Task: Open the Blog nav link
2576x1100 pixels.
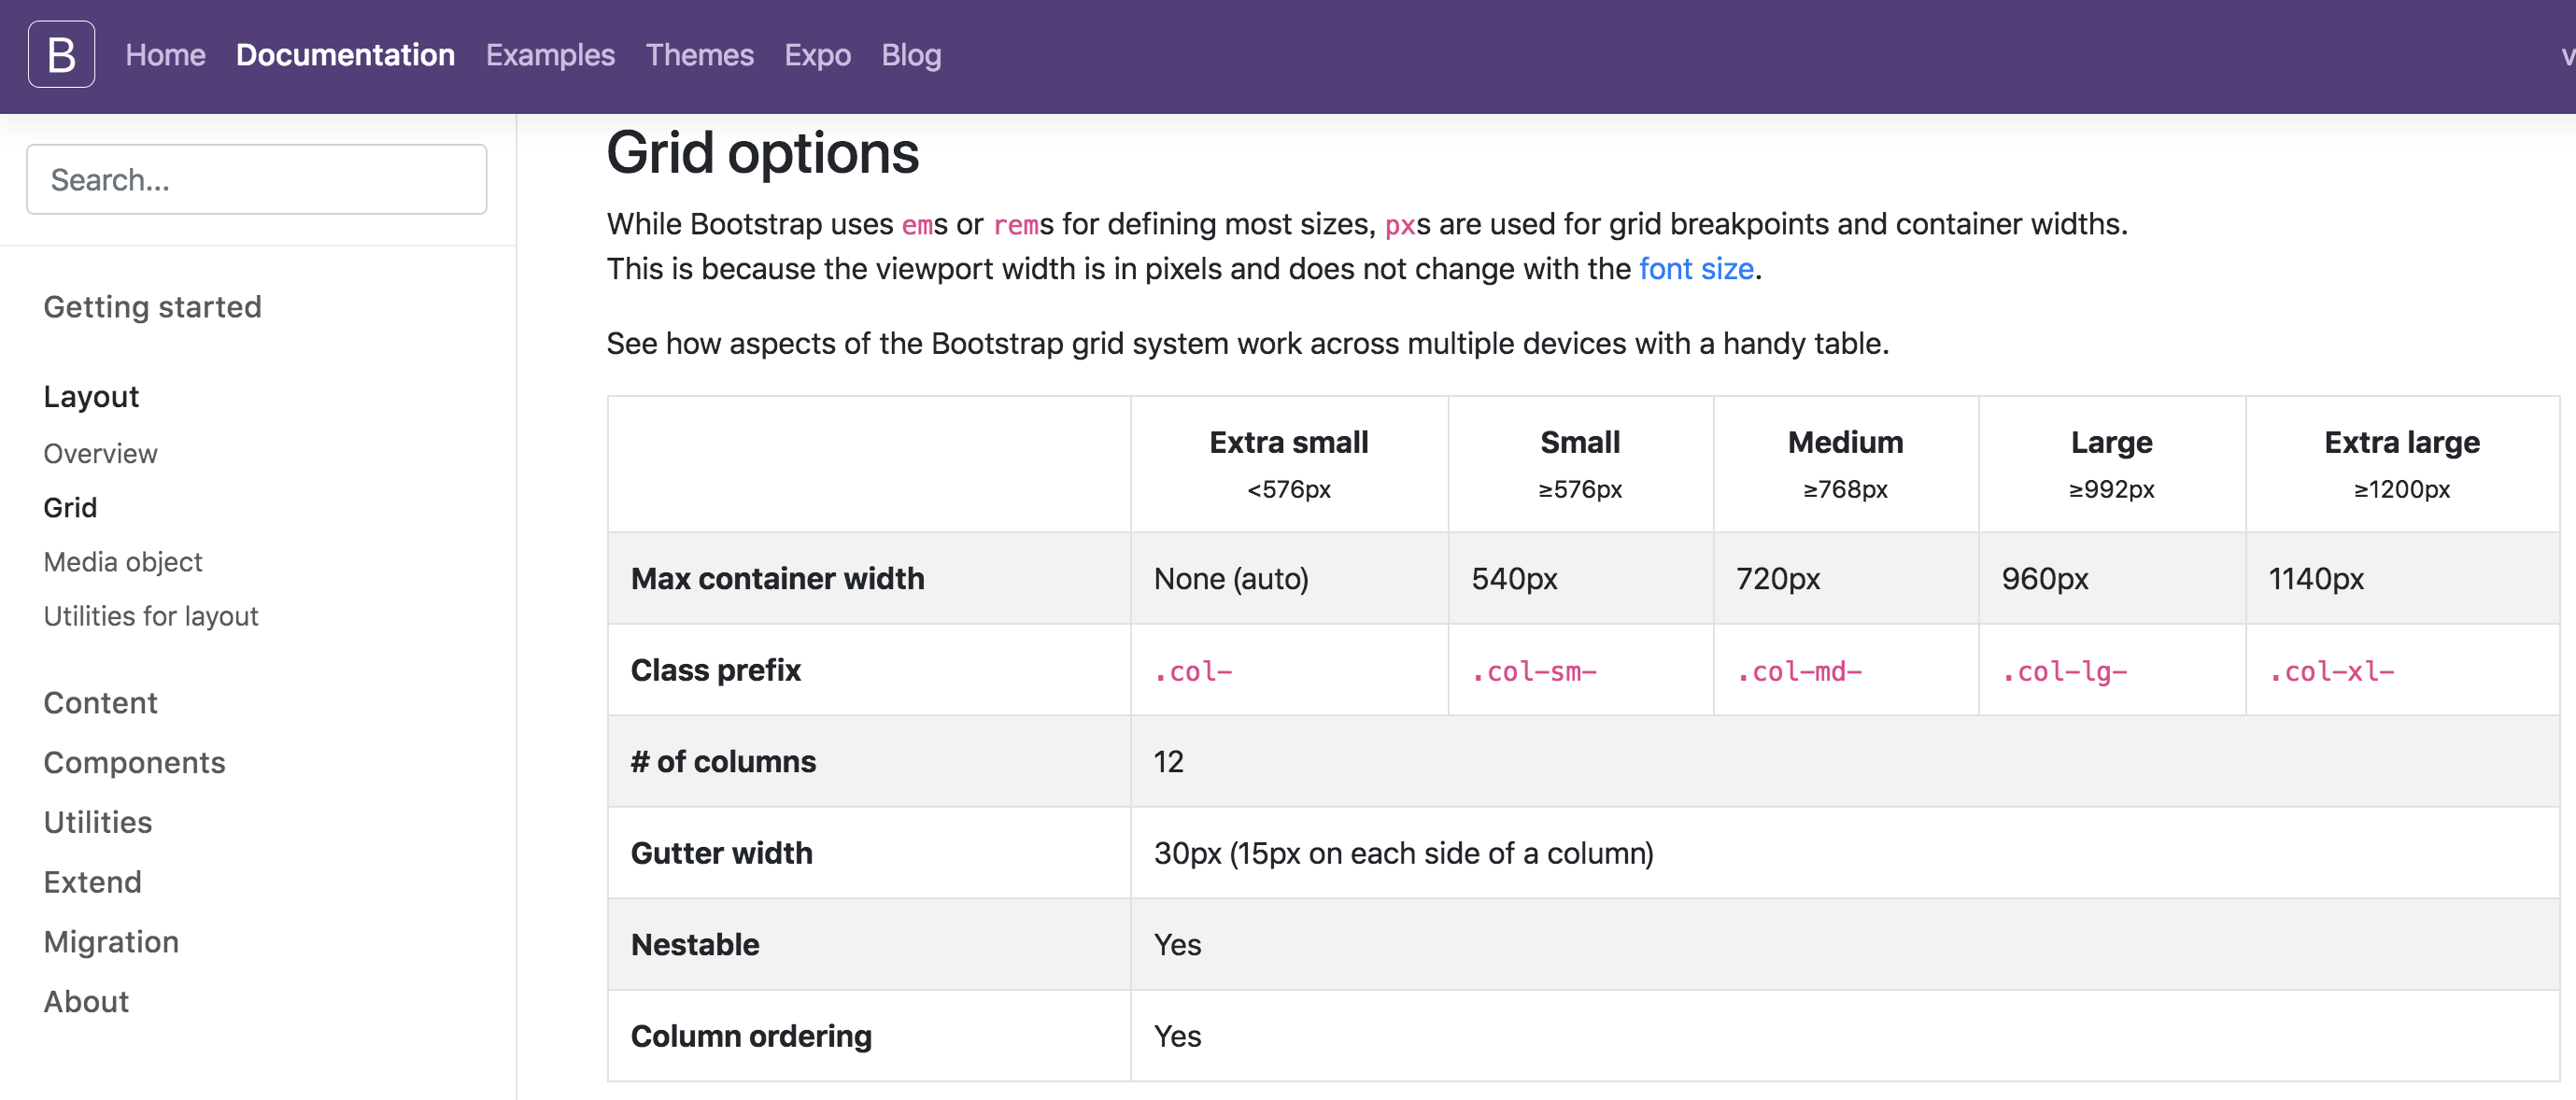Action: point(911,55)
